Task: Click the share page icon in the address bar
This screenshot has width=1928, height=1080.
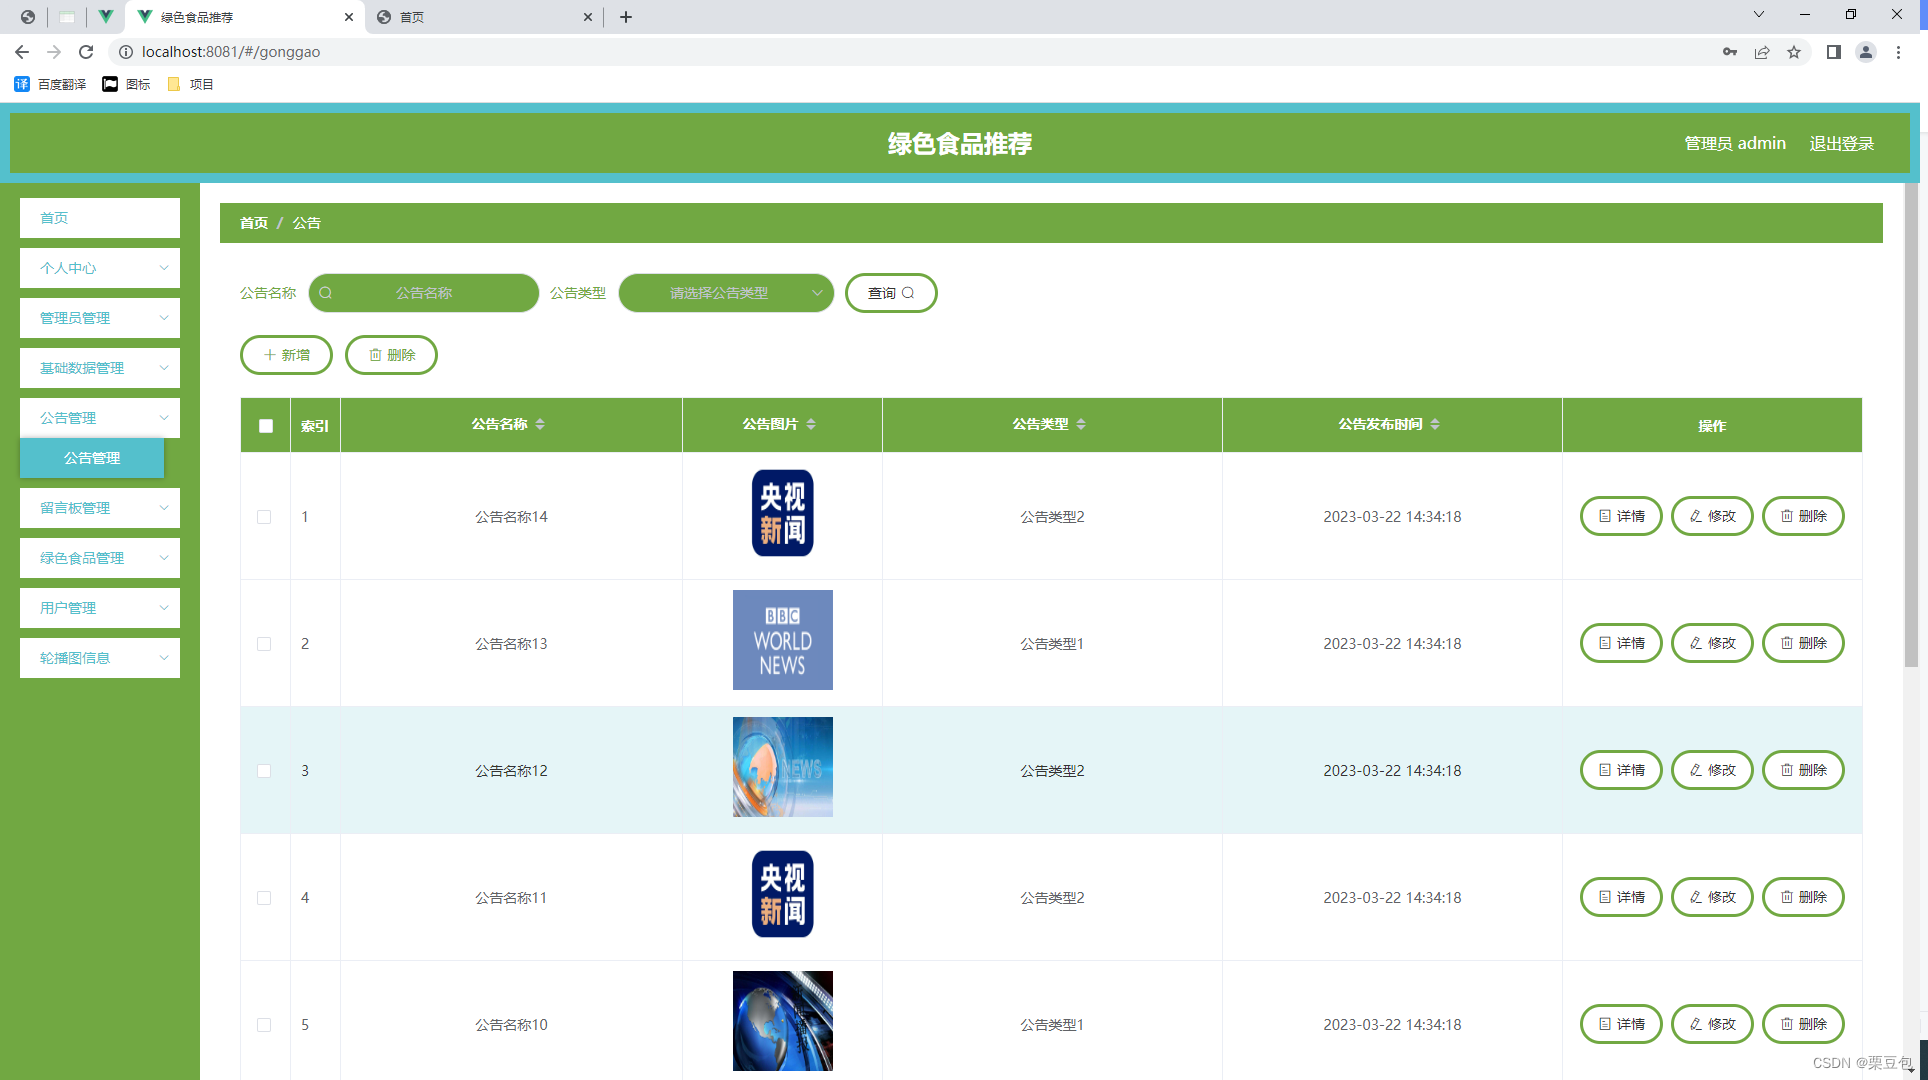Action: pos(1762,52)
